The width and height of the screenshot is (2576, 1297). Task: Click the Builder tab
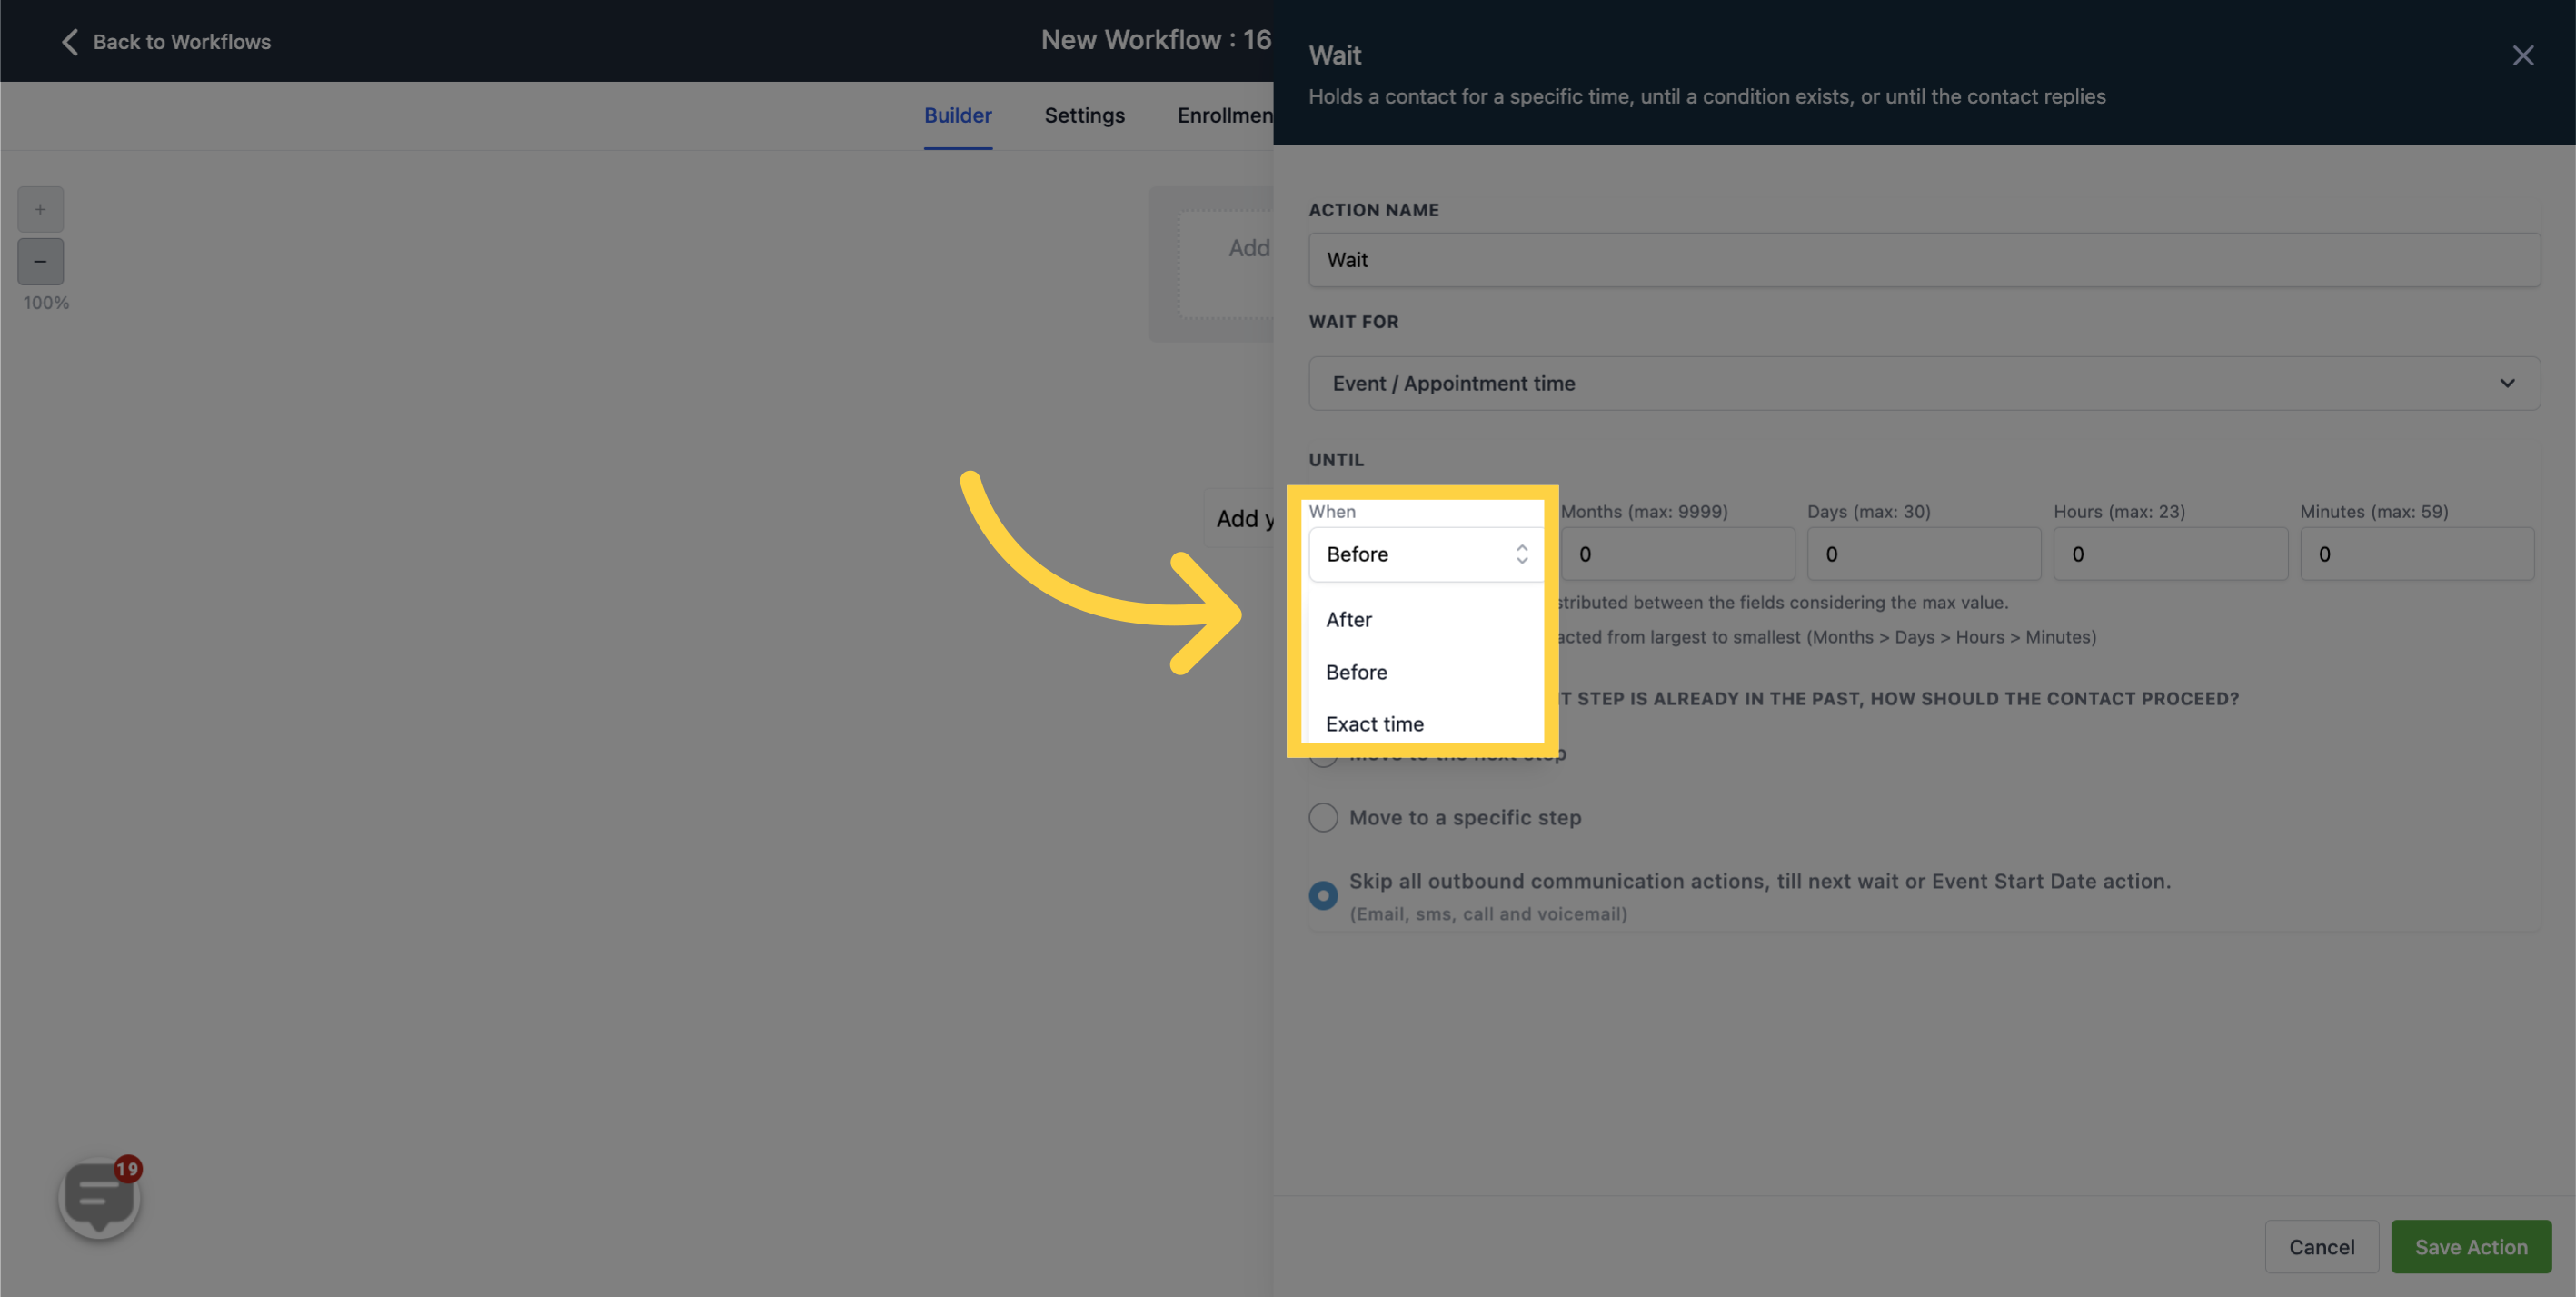958,115
